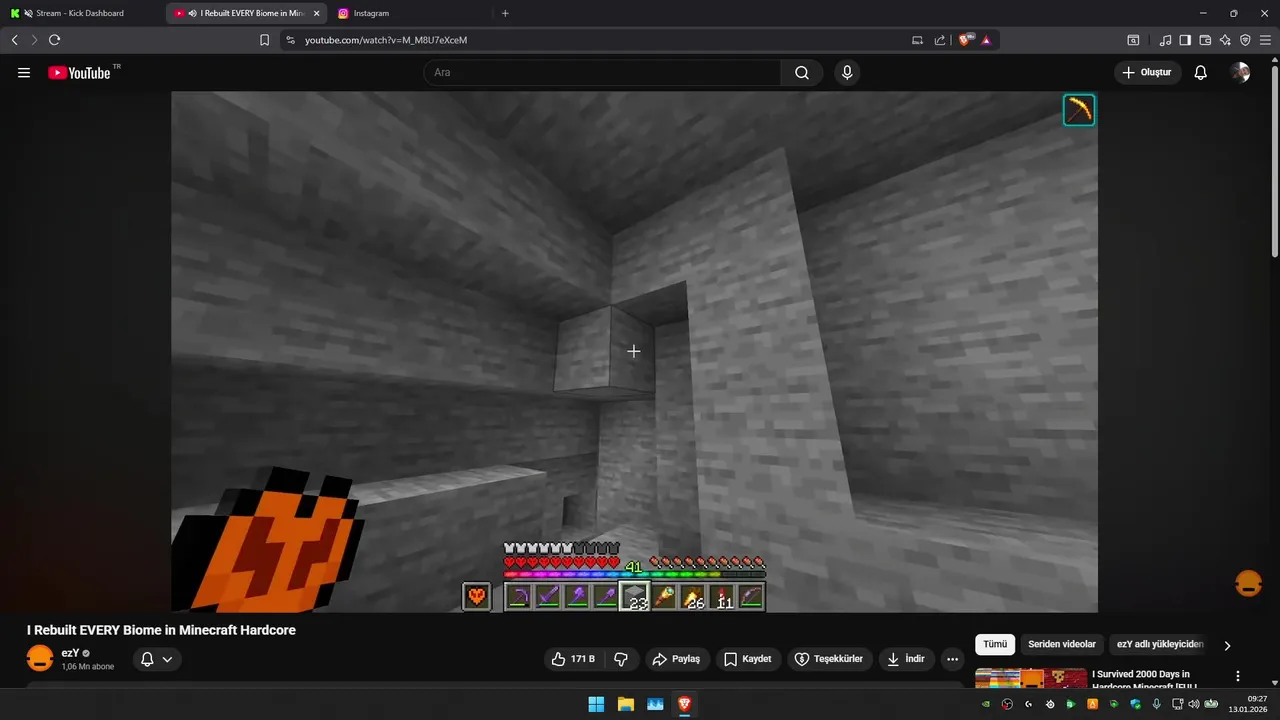Image resolution: width=1280 pixels, height=720 pixels.
Task: Click the 'Teşekkürler' thanks button
Action: point(829,659)
